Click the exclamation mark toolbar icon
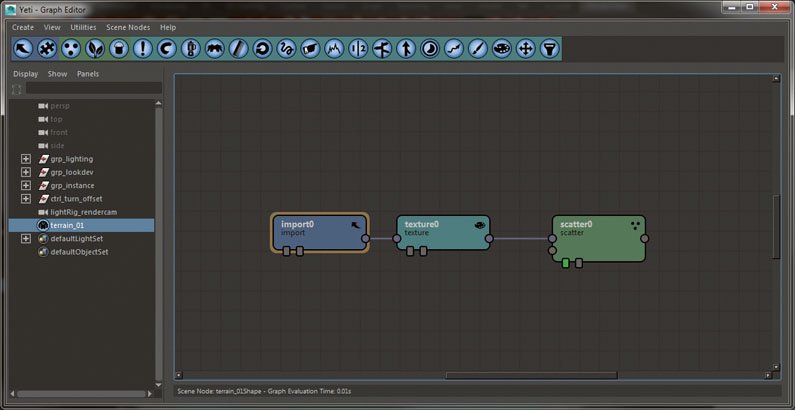Screen dimensions: 795x410 coord(143,49)
